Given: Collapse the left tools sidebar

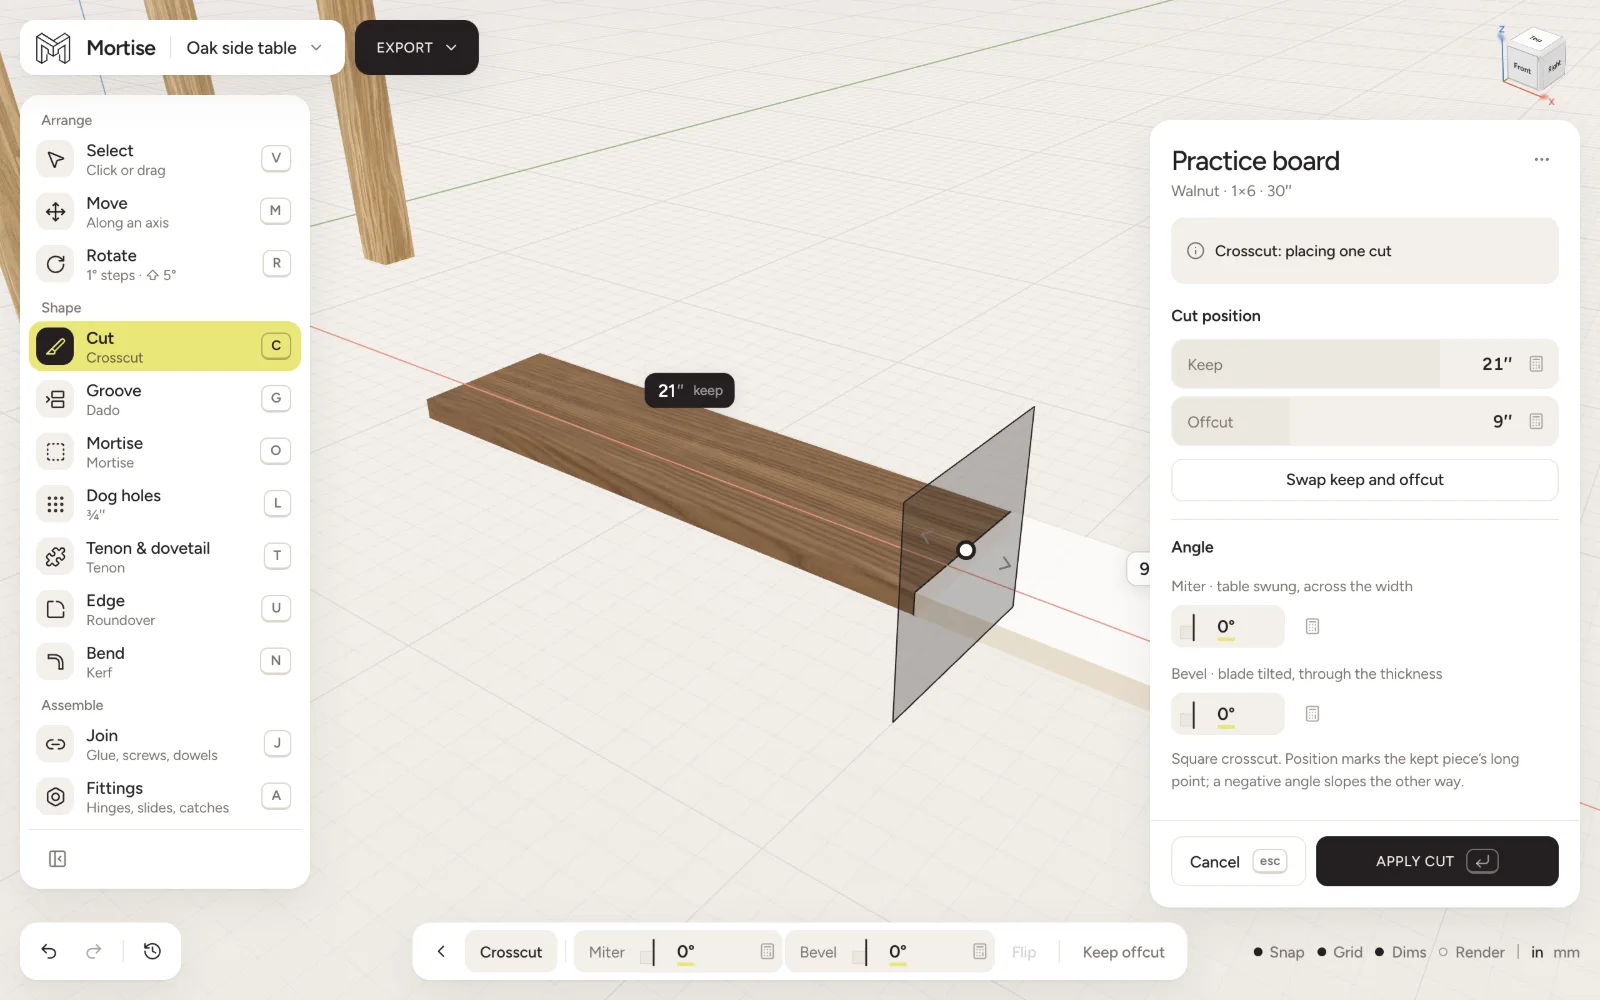Looking at the screenshot, I should tap(58, 859).
